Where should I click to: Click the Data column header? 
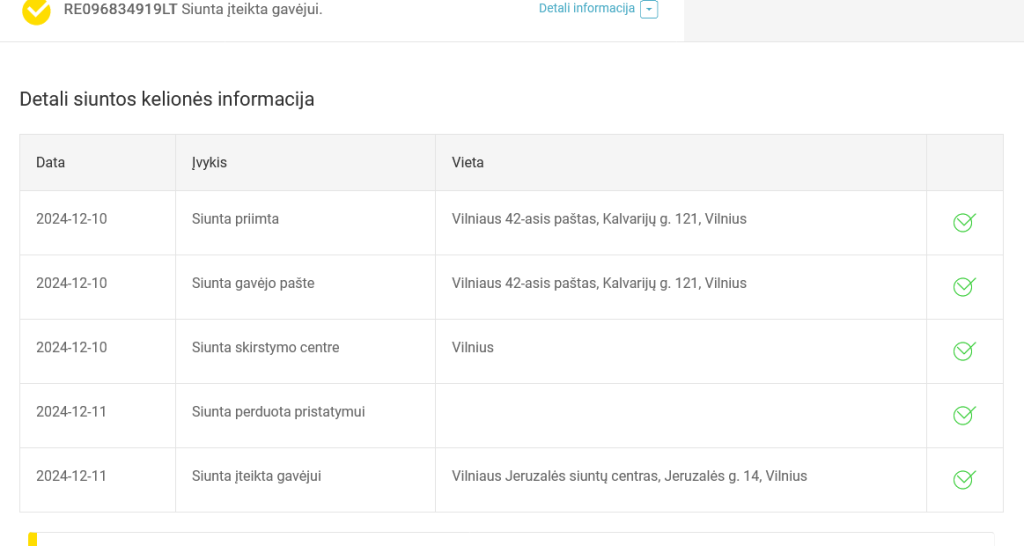click(50, 163)
